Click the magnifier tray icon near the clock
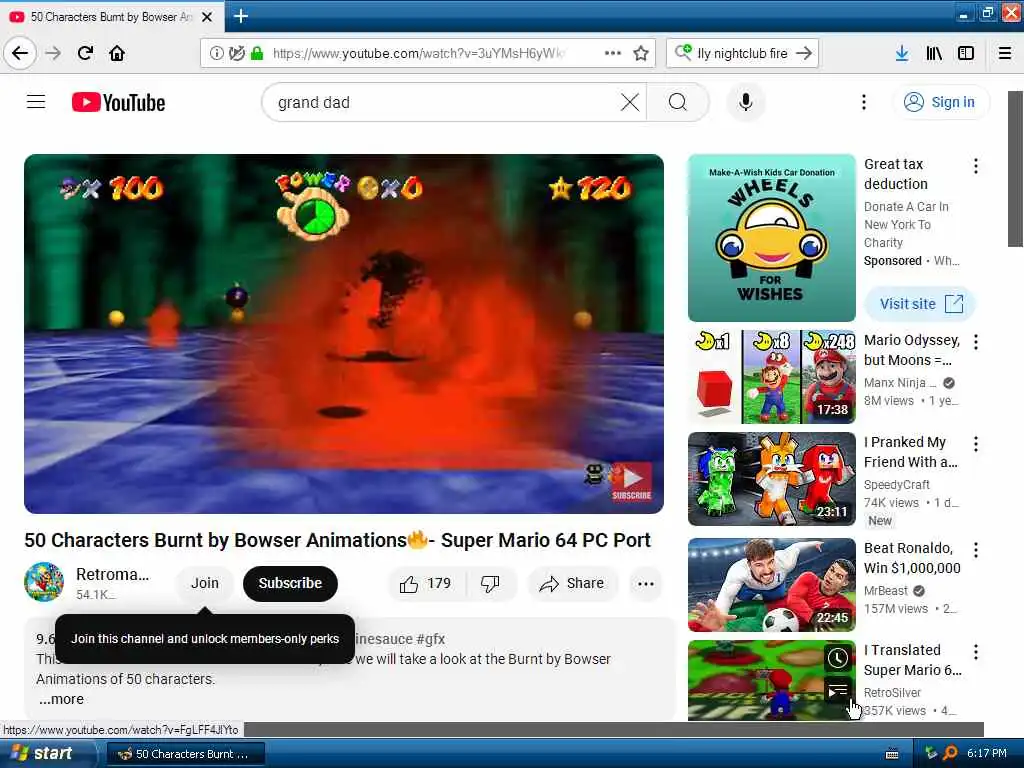This screenshot has height=768, width=1024. coord(950,753)
